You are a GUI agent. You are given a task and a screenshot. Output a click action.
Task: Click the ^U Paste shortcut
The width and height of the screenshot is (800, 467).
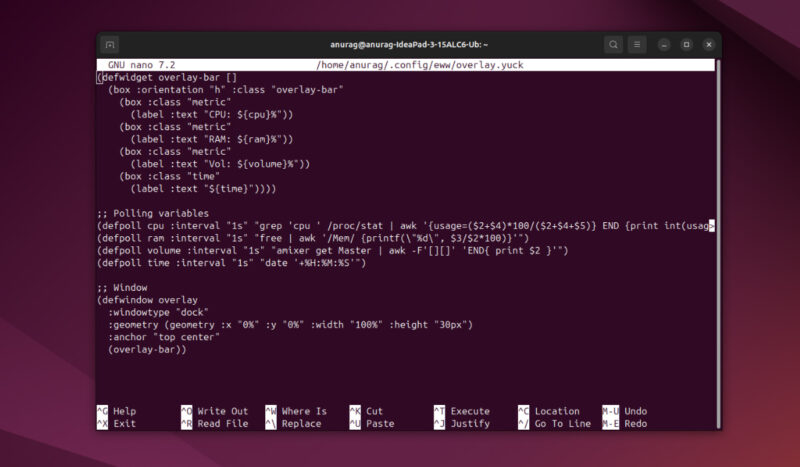pos(372,424)
